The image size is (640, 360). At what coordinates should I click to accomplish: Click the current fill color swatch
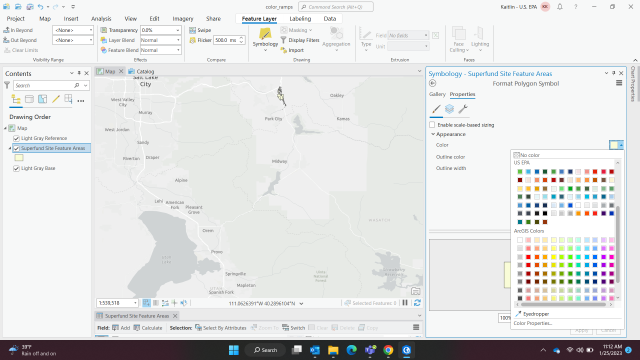tap(614, 145)
